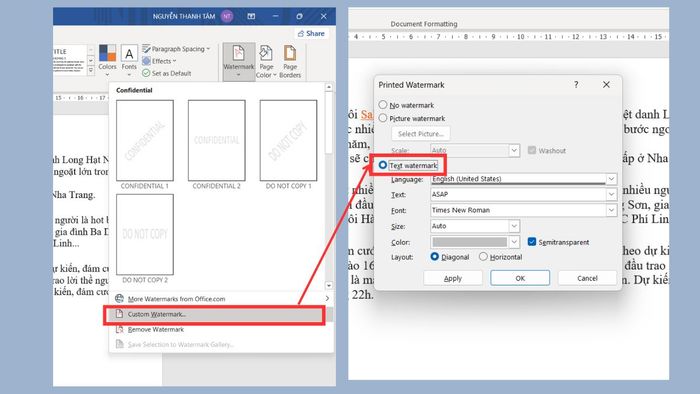Open the Scale dropdown
700x394 pixels.
click(x=514, y=150)
